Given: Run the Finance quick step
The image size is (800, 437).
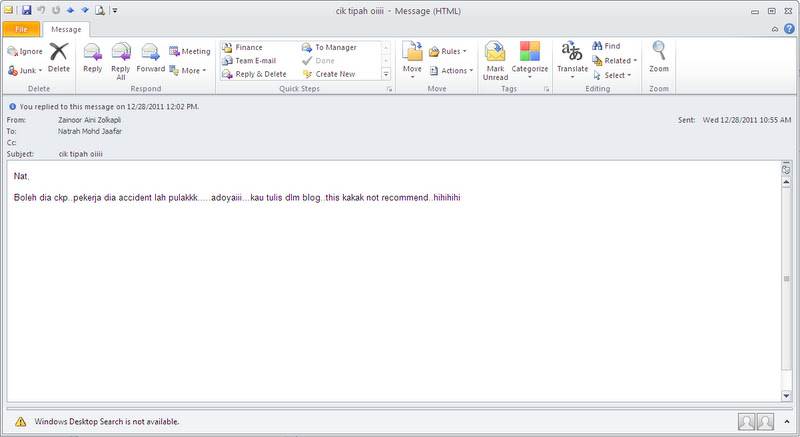Looking at the screenshot, I should (x=242, y=47).
